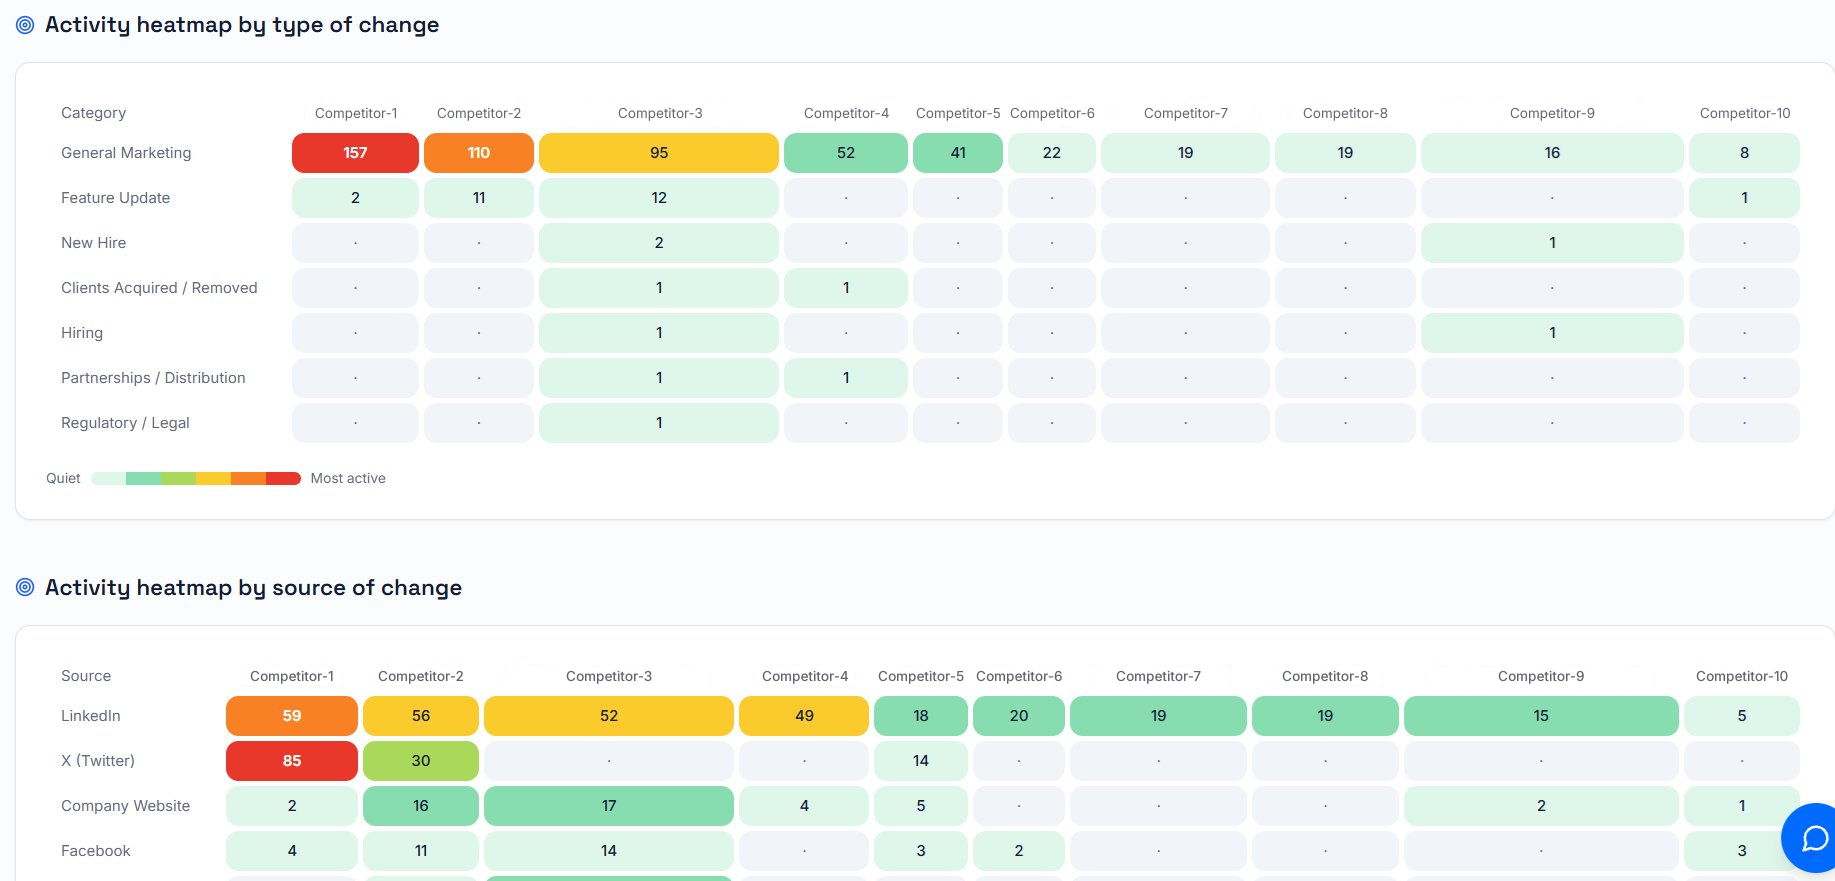Click the 22 cell under Competitor-6
1835x881 pixels.
click(x=1052, y=153)
